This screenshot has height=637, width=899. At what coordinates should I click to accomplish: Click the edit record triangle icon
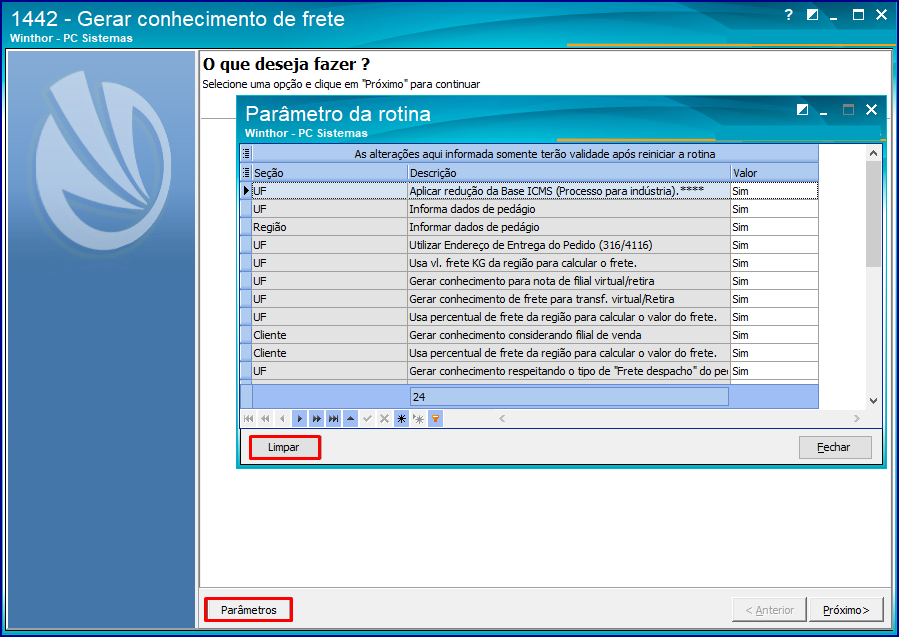[350, 419]
